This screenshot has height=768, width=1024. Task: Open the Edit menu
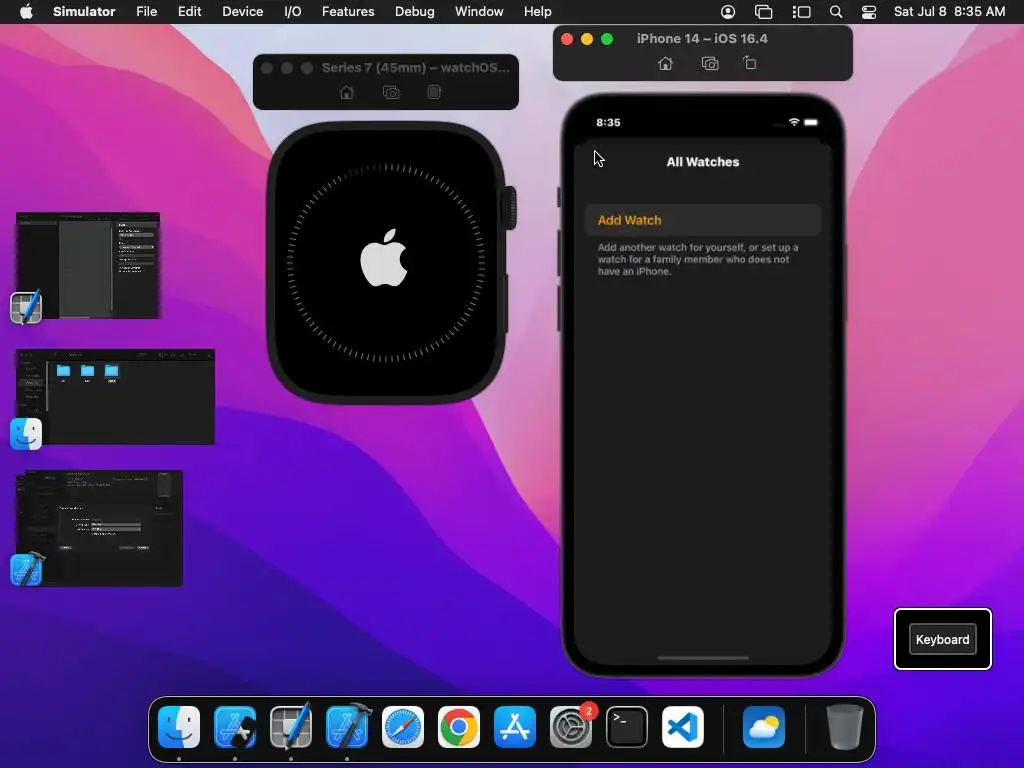click(x=189, y=12)
